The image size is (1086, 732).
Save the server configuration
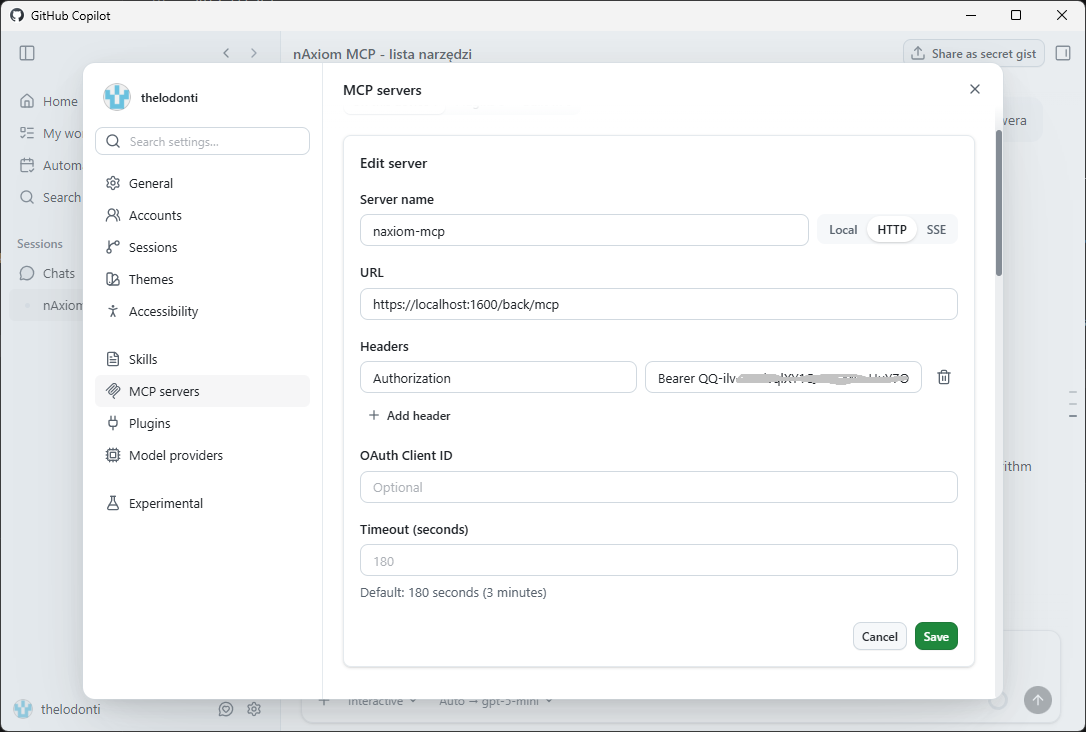[x=936, y=636]
